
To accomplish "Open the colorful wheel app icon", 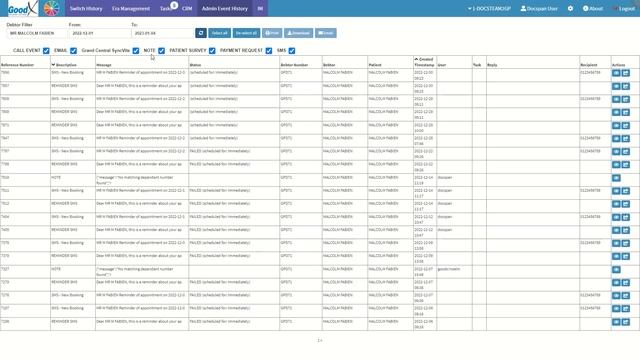I will 51,8.
